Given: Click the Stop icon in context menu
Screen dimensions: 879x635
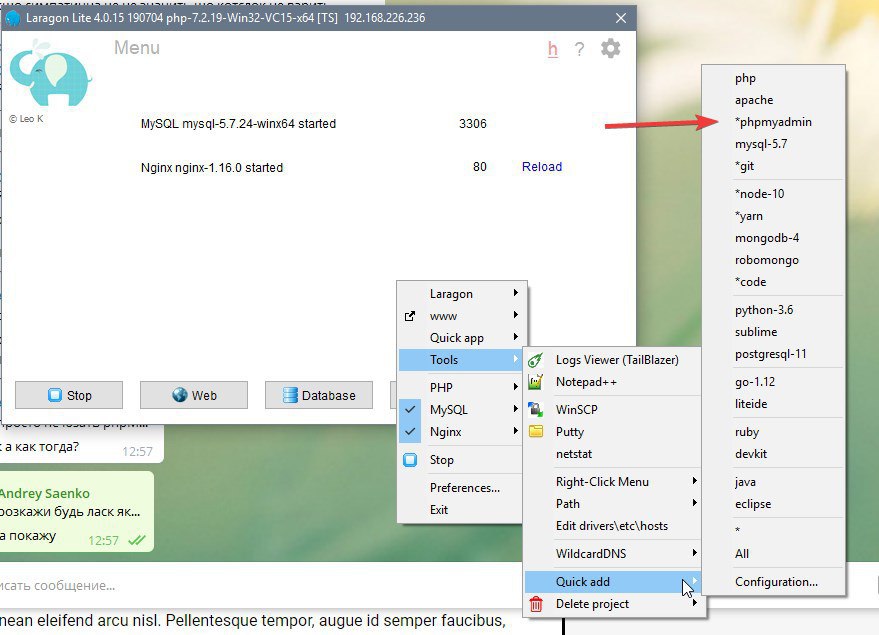Looking at the screenshot, I should pyautogui.click(x=410, y=460).
